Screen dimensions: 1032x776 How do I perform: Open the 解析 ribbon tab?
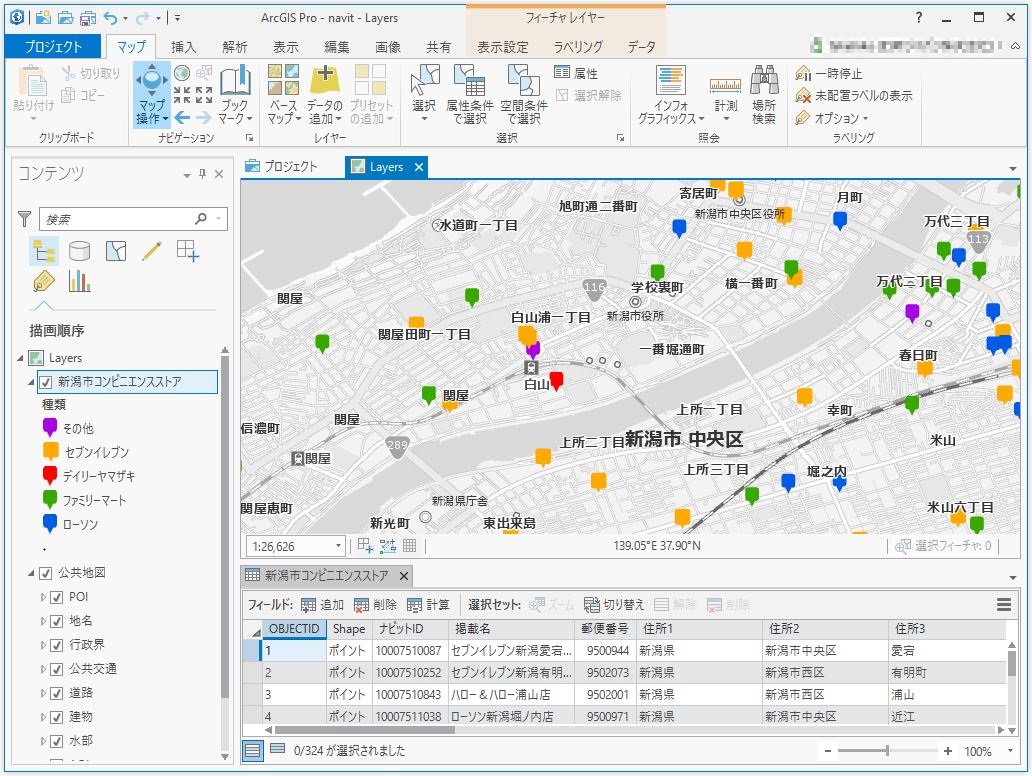234,47
